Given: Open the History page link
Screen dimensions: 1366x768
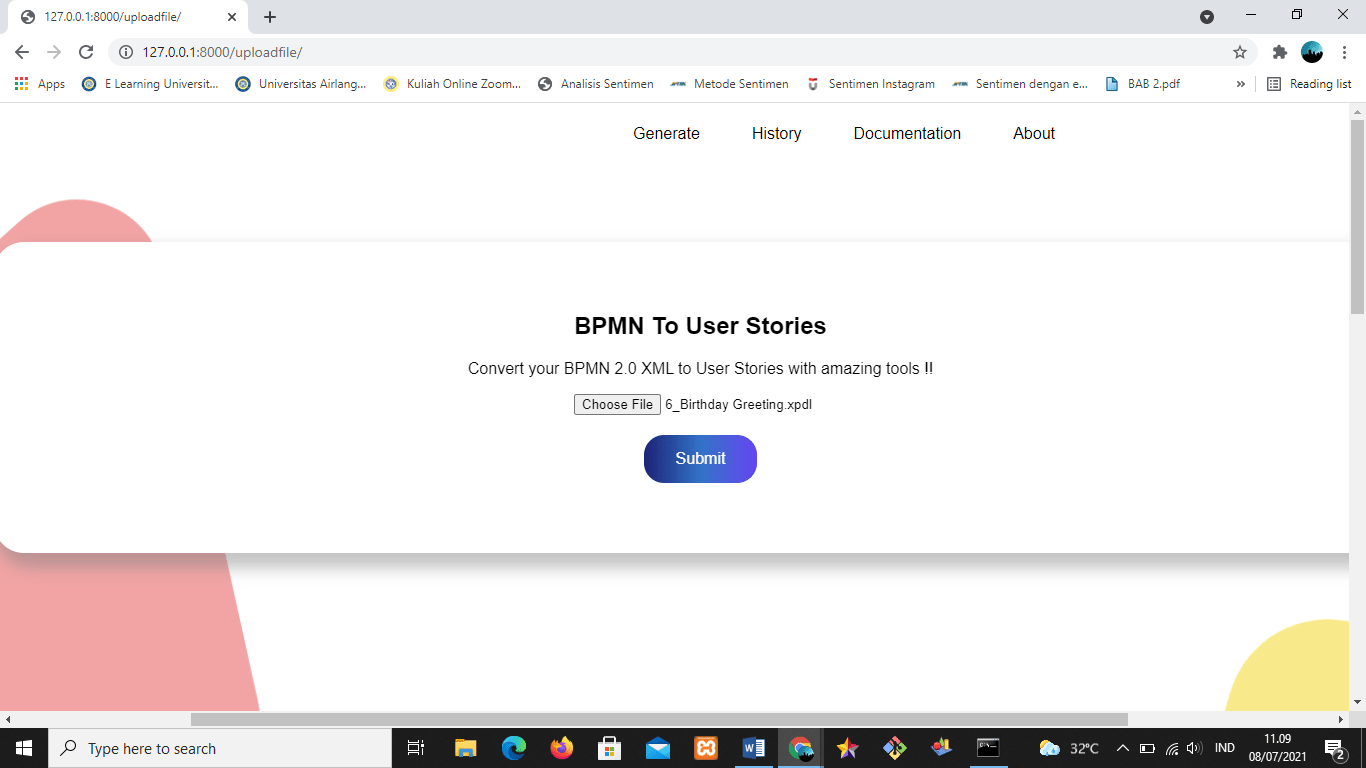Looking at the screenshot, I should tap(776, 133).
